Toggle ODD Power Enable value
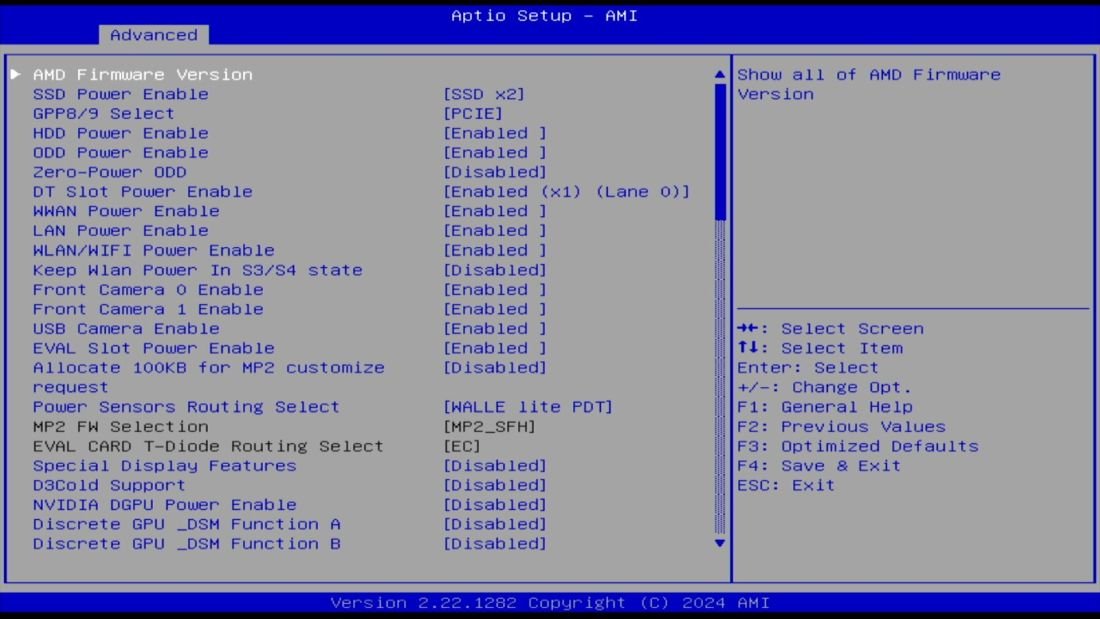 494,153
